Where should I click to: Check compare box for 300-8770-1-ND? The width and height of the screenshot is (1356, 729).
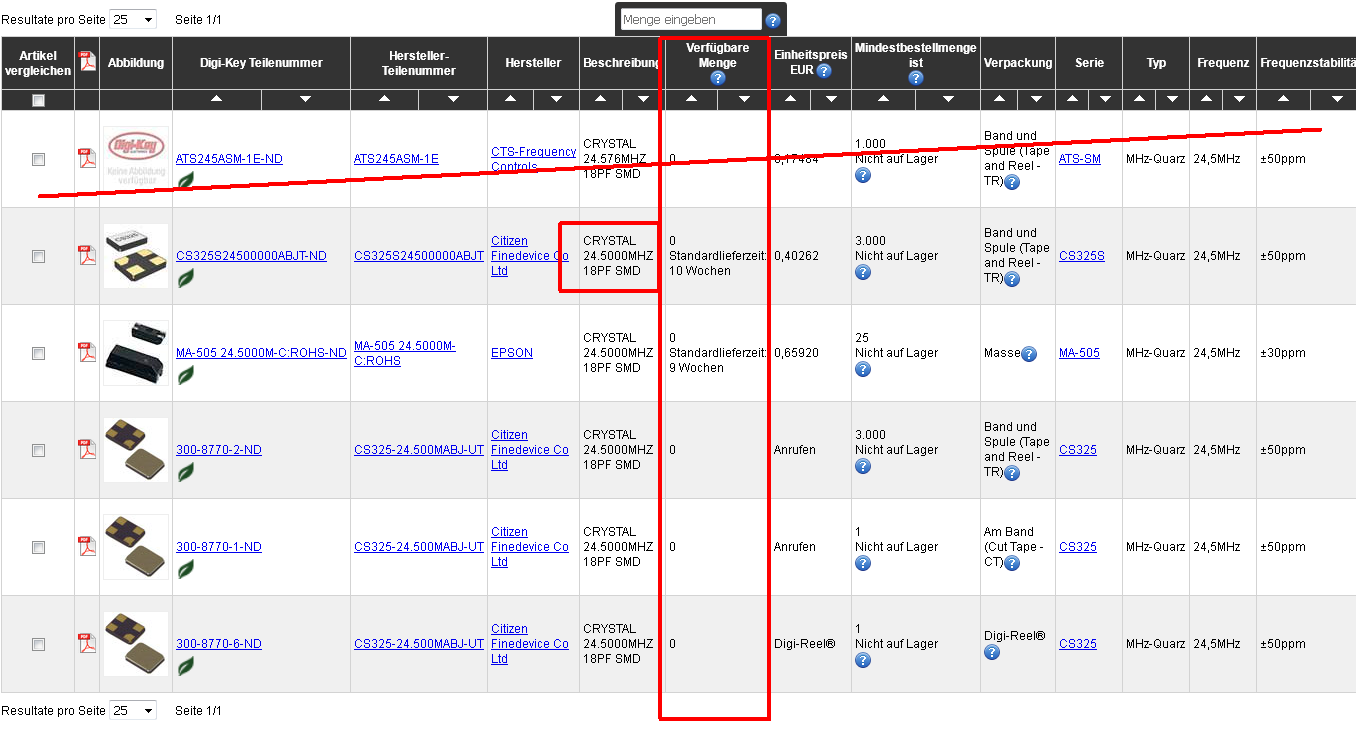(38, 547)
